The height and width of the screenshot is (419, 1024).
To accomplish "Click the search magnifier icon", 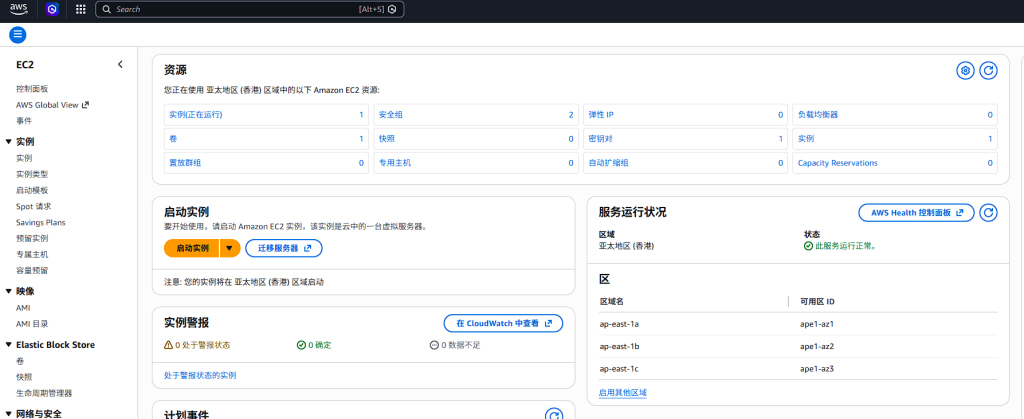I will click(x=107, y=9).
